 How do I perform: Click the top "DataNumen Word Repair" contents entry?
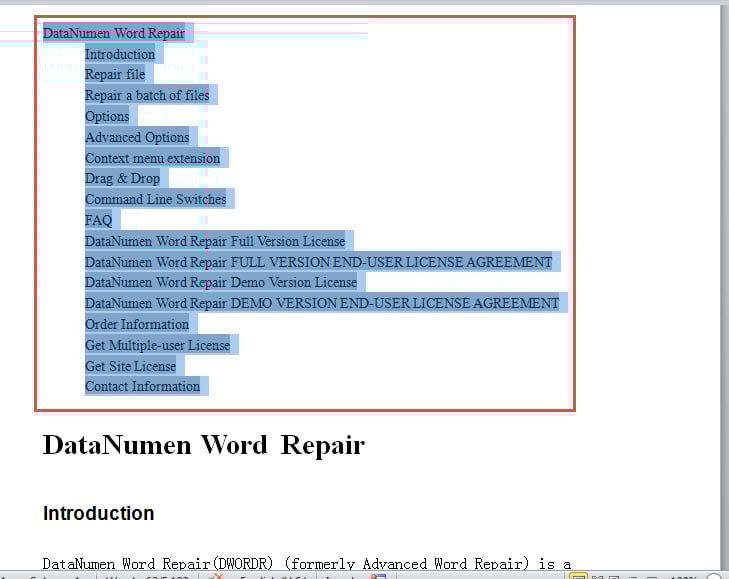pos(114,34)
